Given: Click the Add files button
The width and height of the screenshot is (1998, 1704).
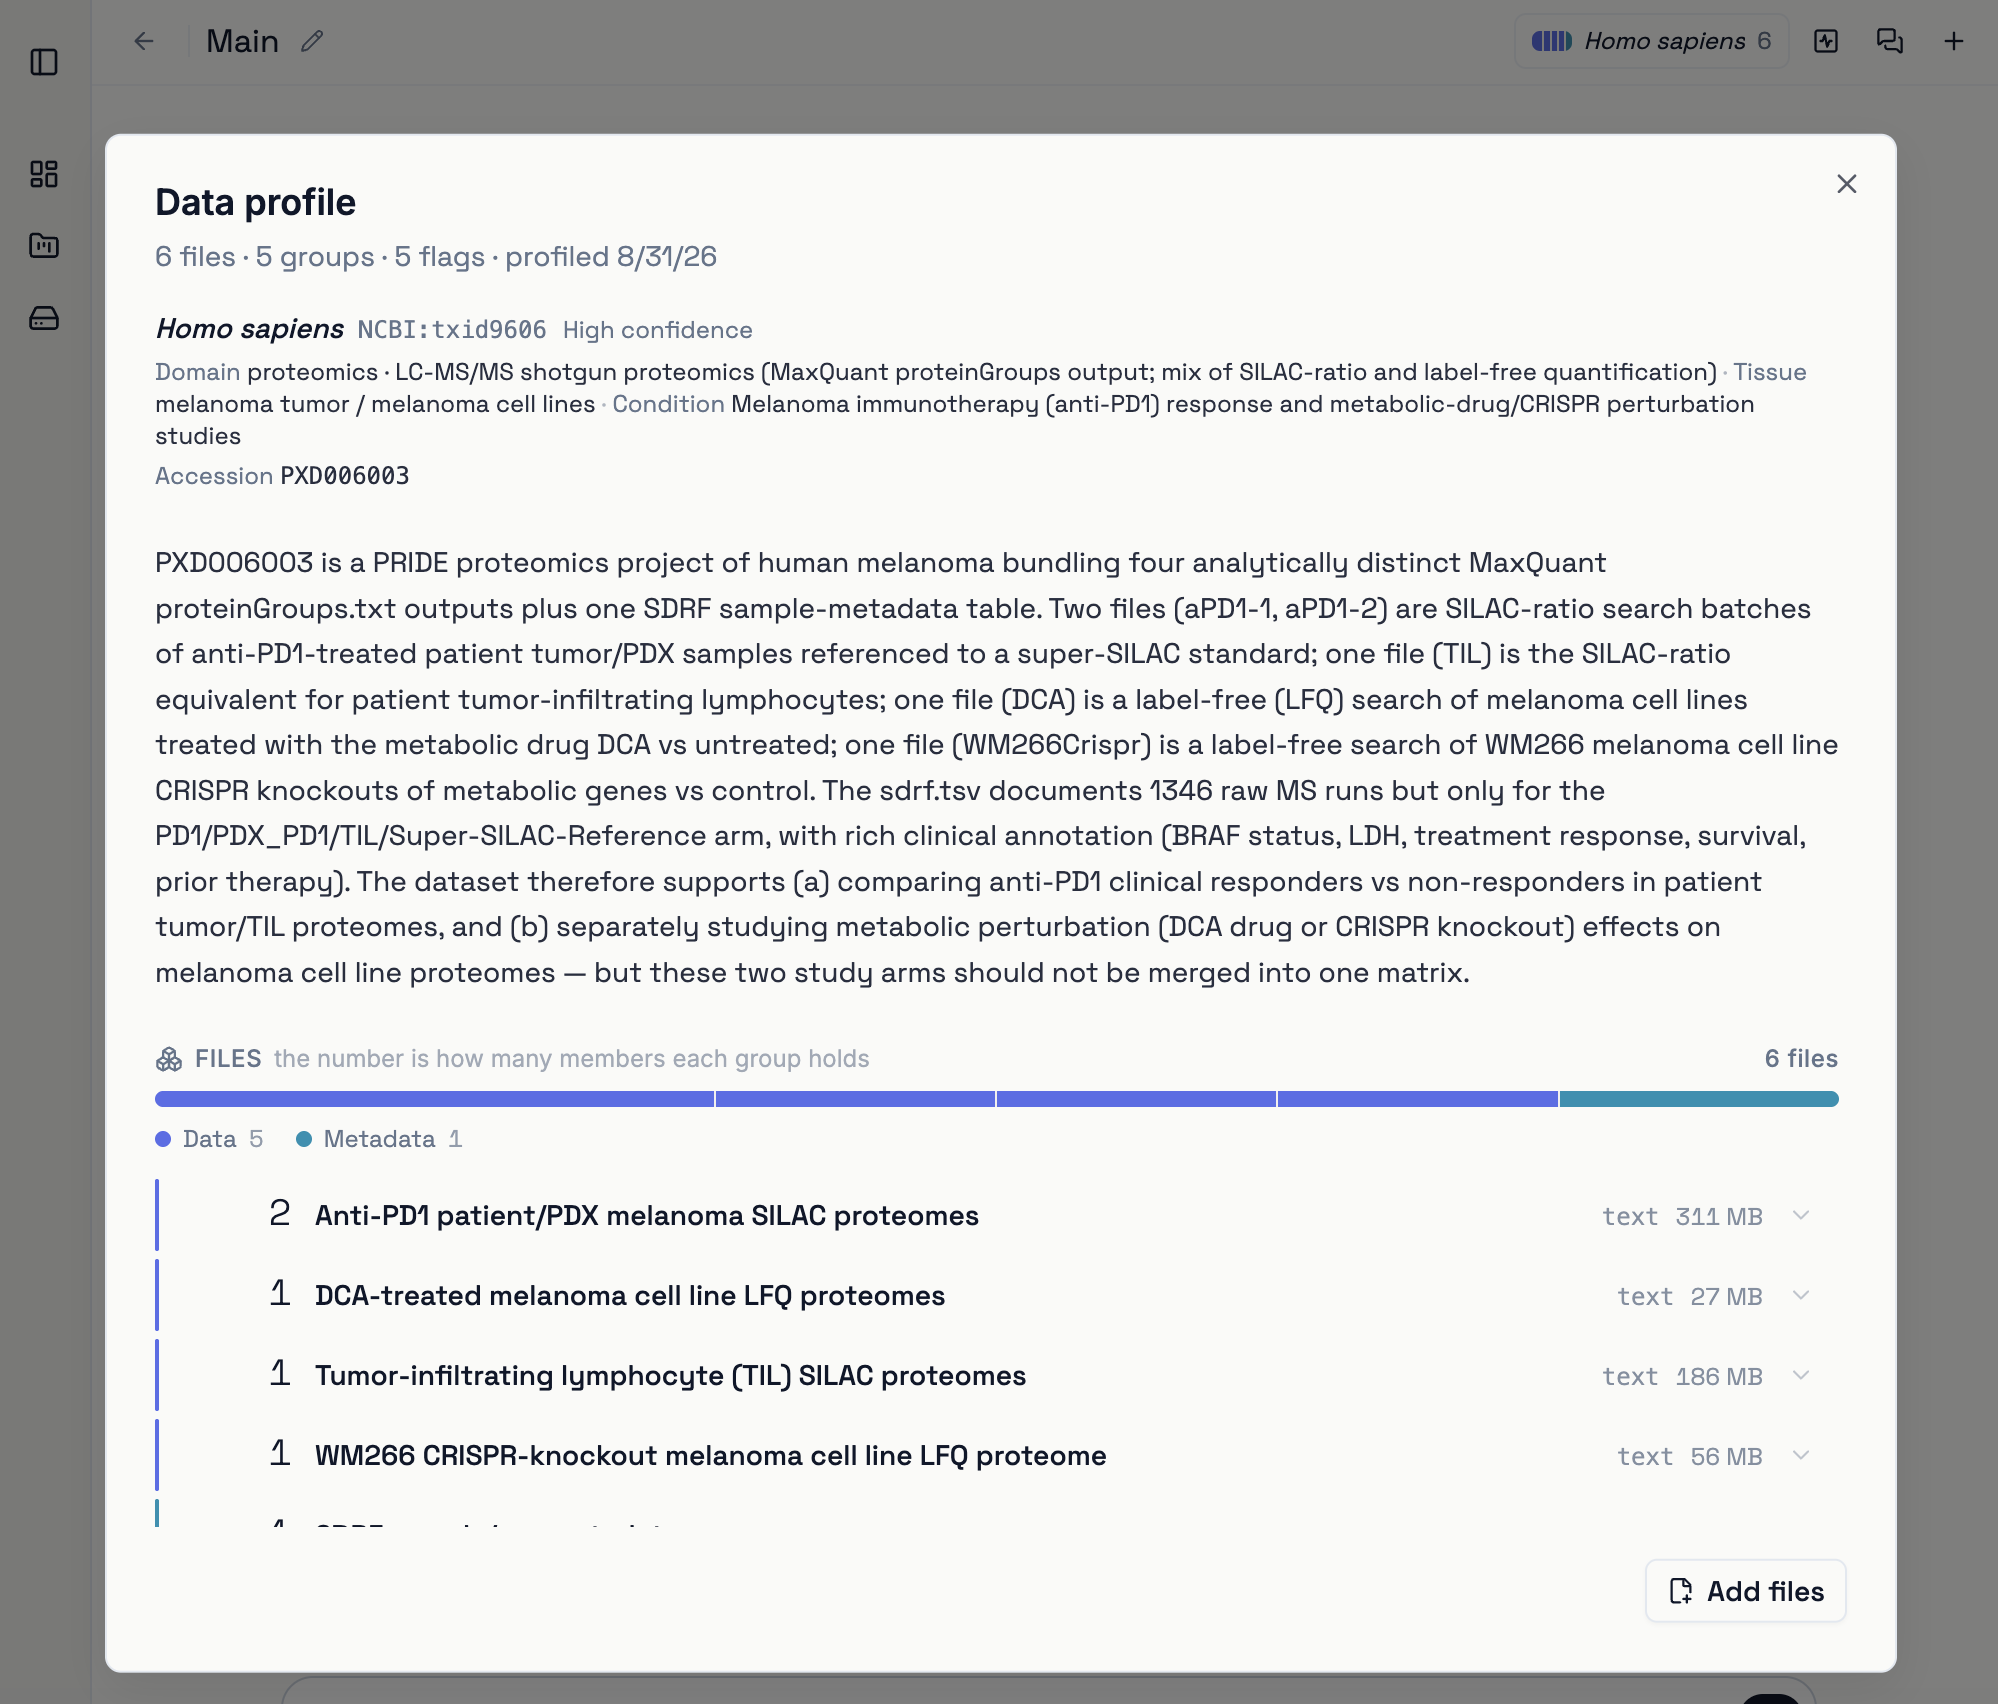Looking at the screenshot, I should 1746,1591.
